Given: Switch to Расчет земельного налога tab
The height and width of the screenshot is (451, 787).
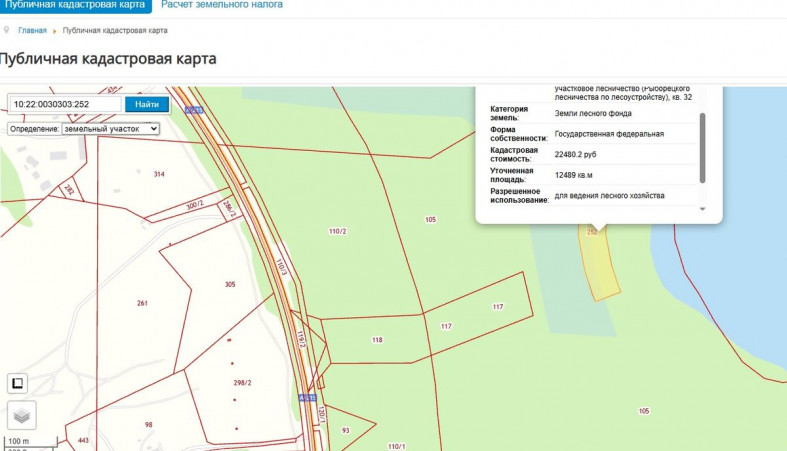Looking at the screenshot, I should pyautogui.click(x=222, y=5).
